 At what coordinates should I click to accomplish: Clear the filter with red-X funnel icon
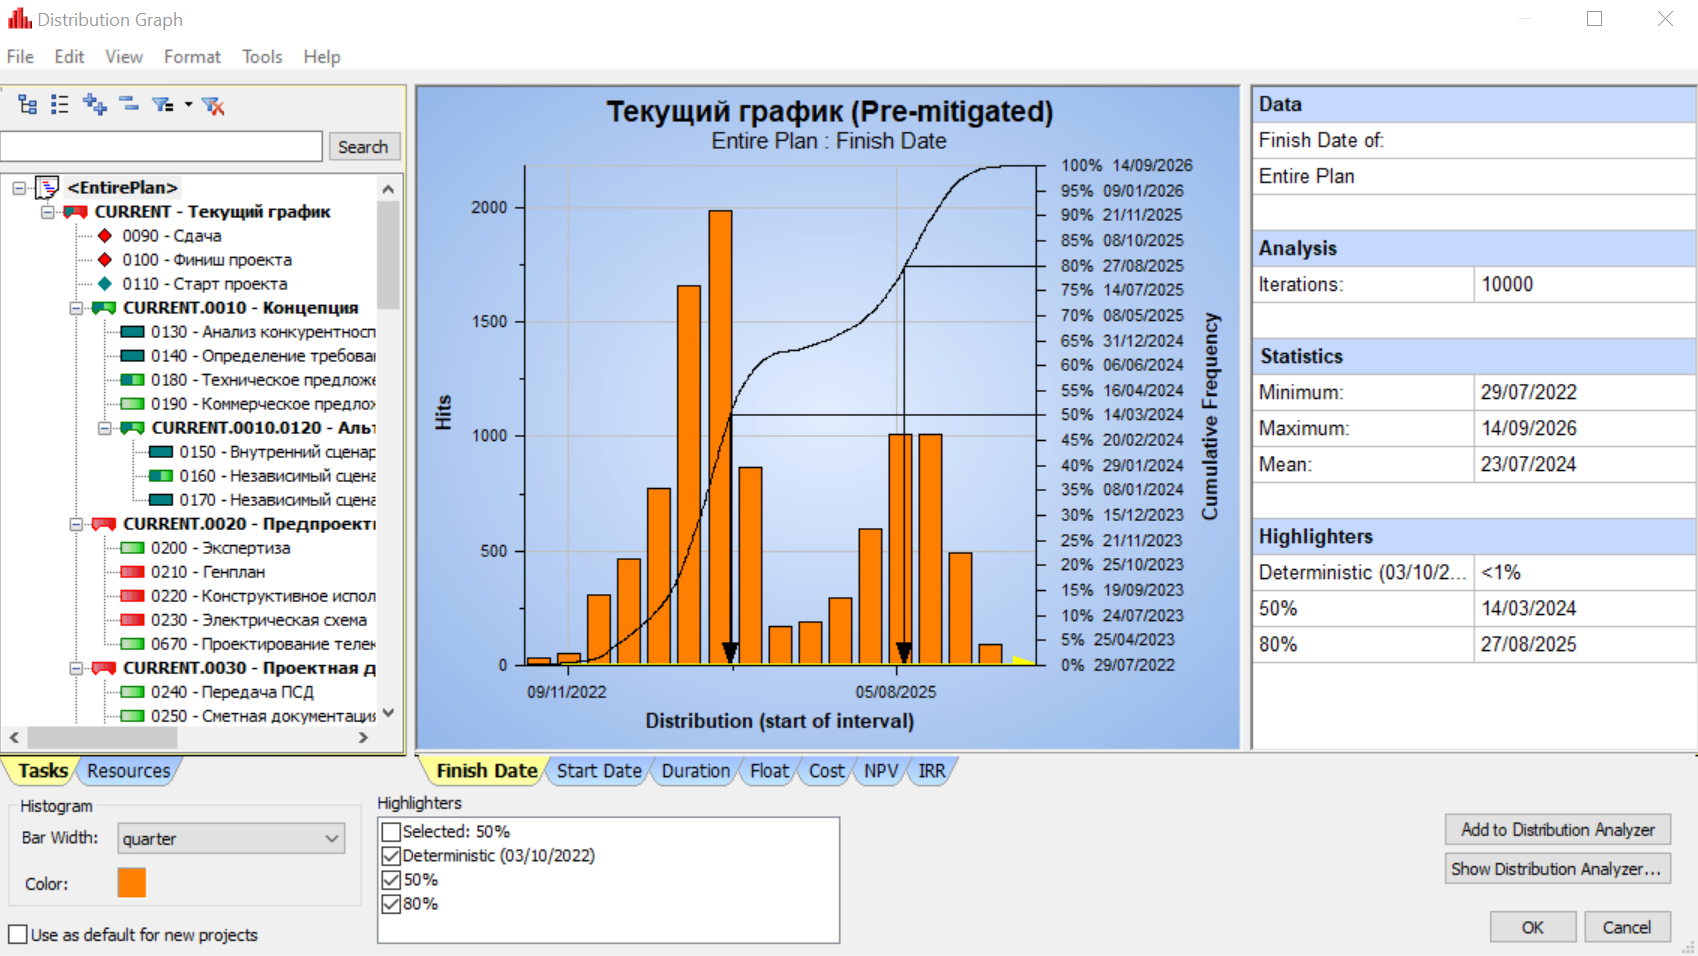213,105
